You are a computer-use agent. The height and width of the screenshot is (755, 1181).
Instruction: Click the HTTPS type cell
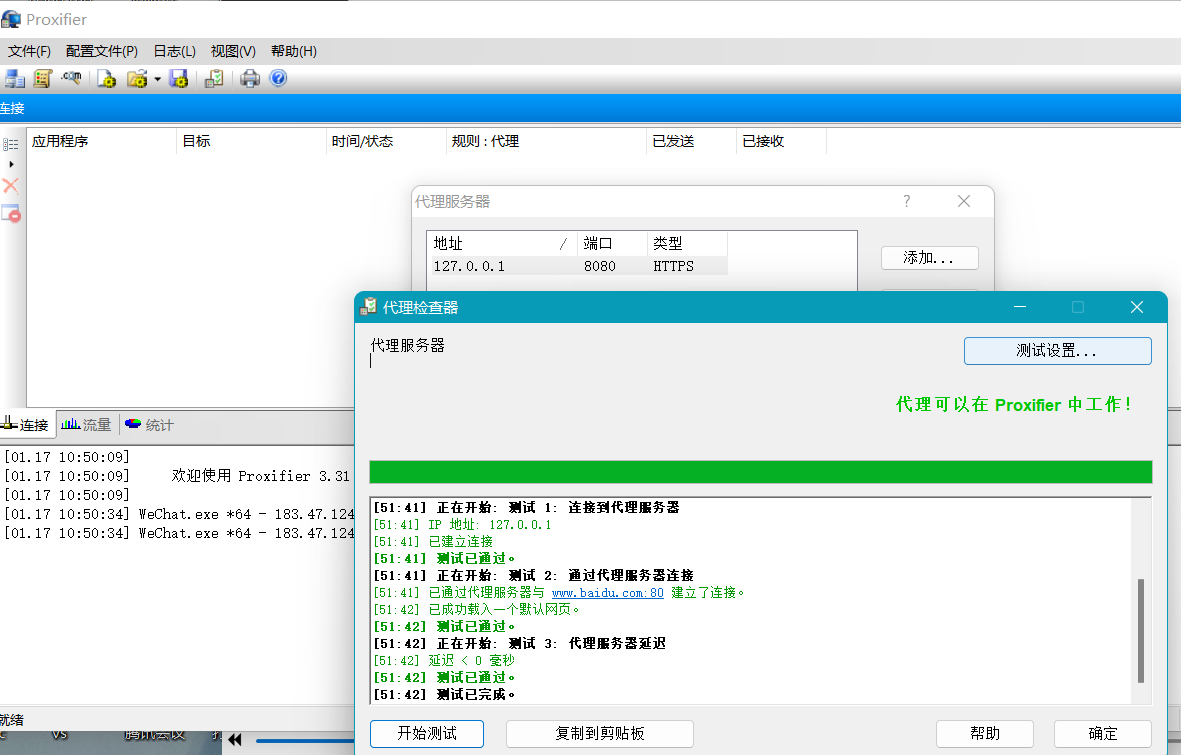(x=673, y=266)
